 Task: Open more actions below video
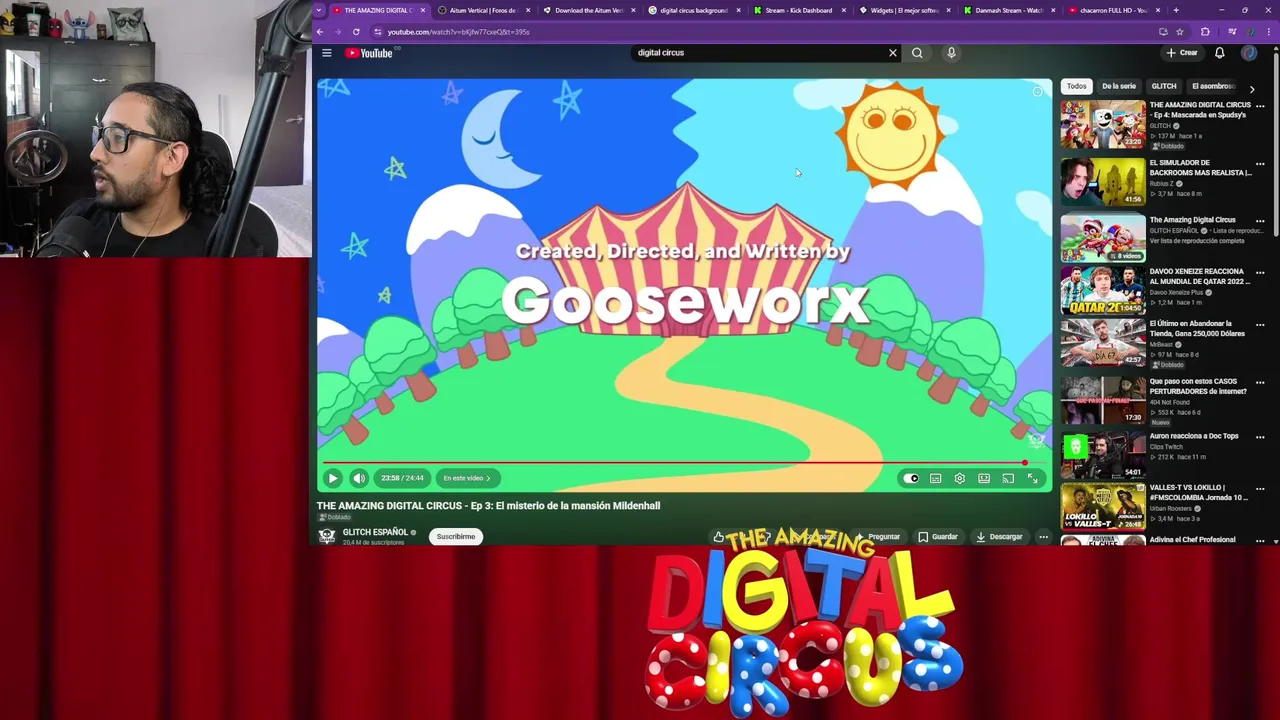pos(1043,537)
